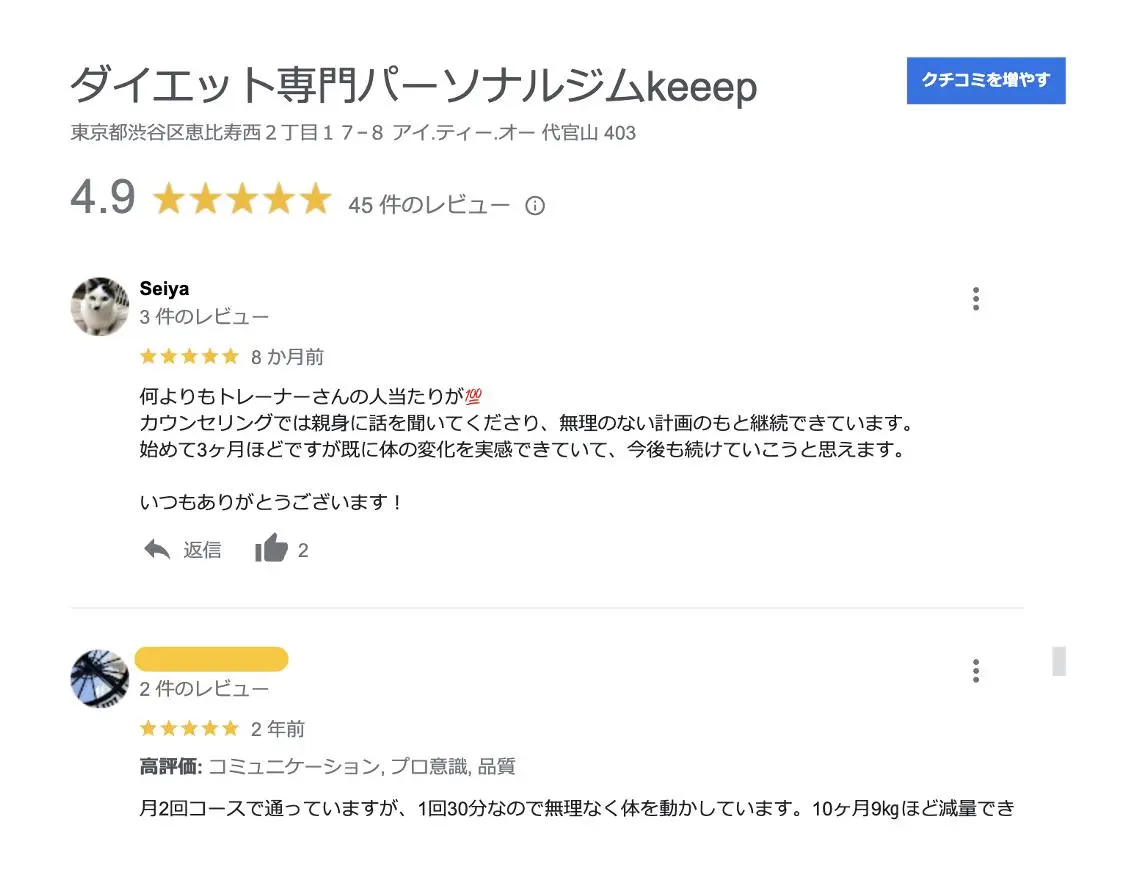
Task: Click the scrollbar thumb at right edge
Action: 1058,661
